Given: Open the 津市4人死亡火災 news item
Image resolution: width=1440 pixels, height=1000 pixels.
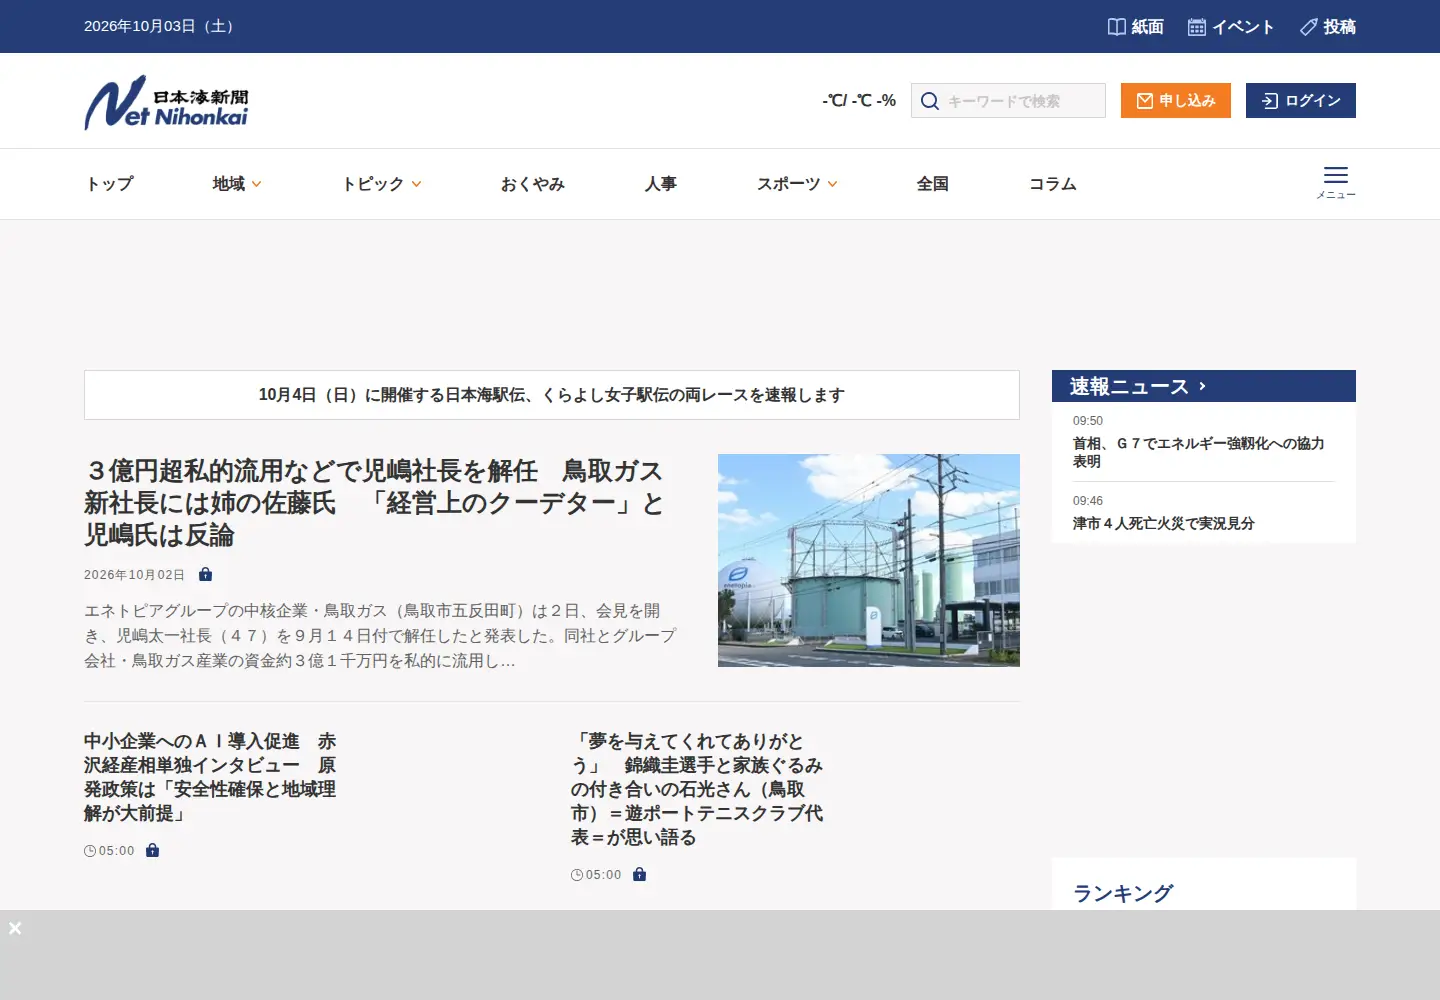Looking at the screenshot, I should (x=1164, y=523).
